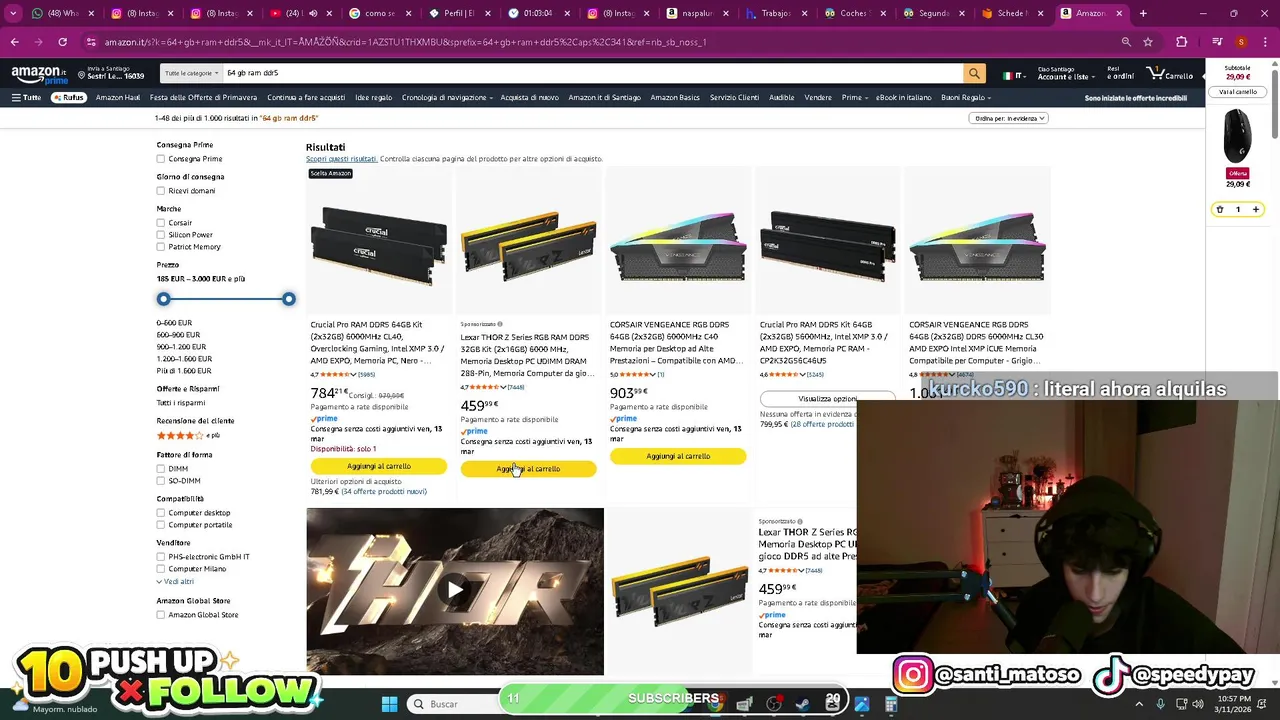The width and height of the screenshot is (1280, 720).
Task: Open the Carrello cart icon
Action: [x=1171, y=74]
